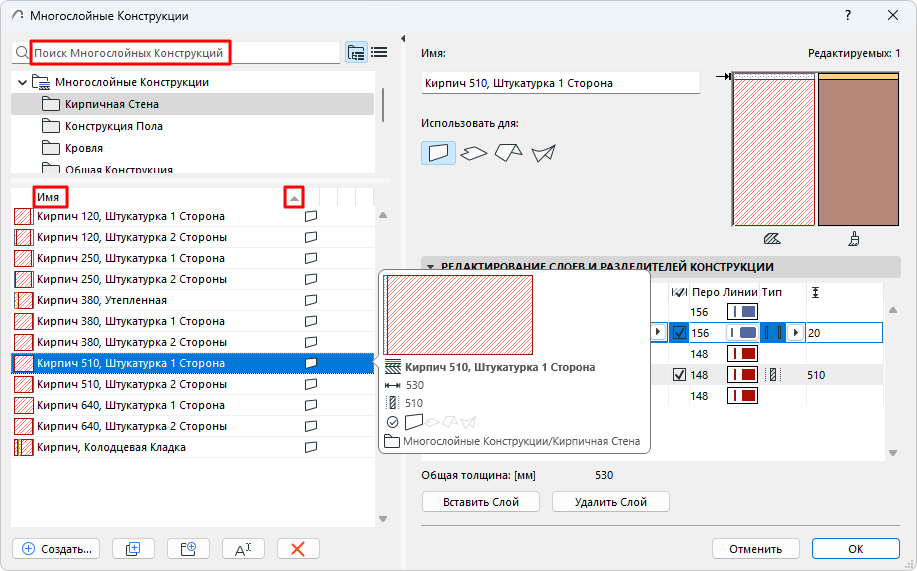Screen dimensions: 917x571
Task: Toggle the checkbox in the thickness 510 row
Action: [x=679, y=375]
